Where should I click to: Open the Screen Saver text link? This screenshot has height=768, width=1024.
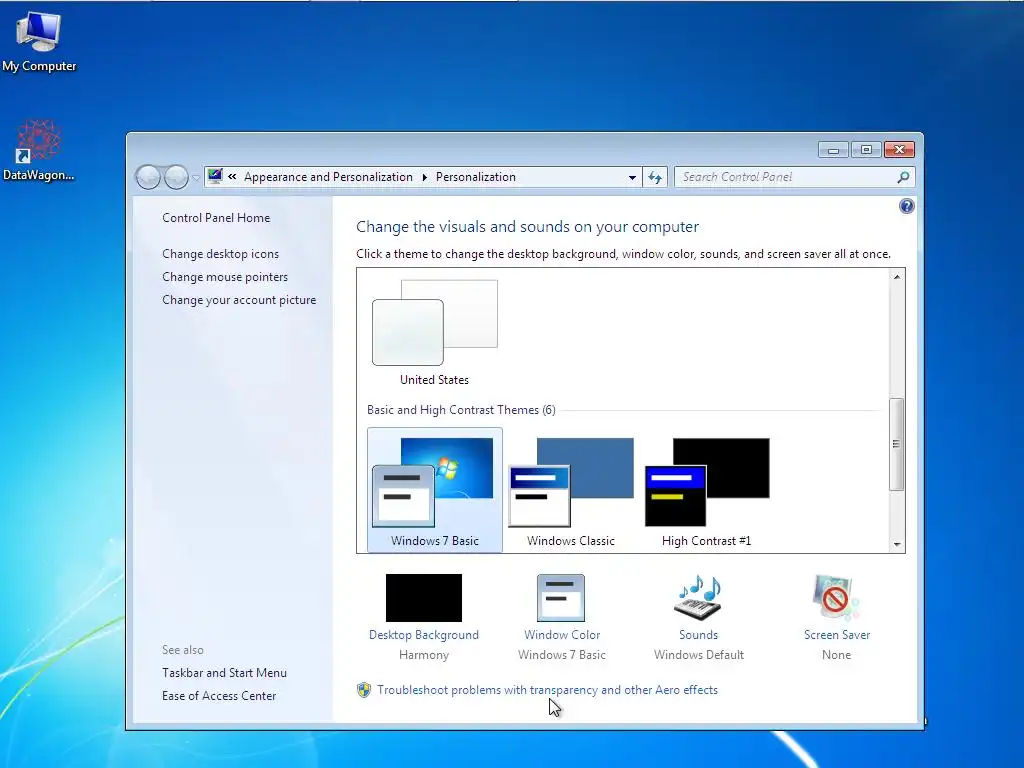click(x=837, y=635)
